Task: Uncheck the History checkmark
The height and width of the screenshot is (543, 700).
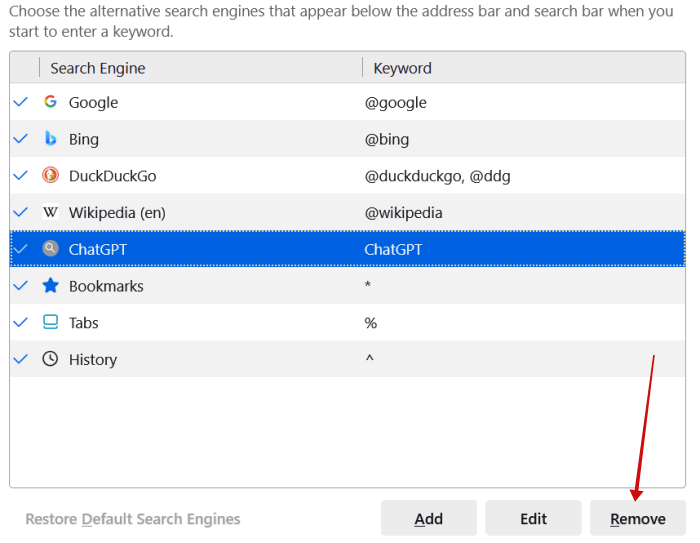Action: click(21, 359)
